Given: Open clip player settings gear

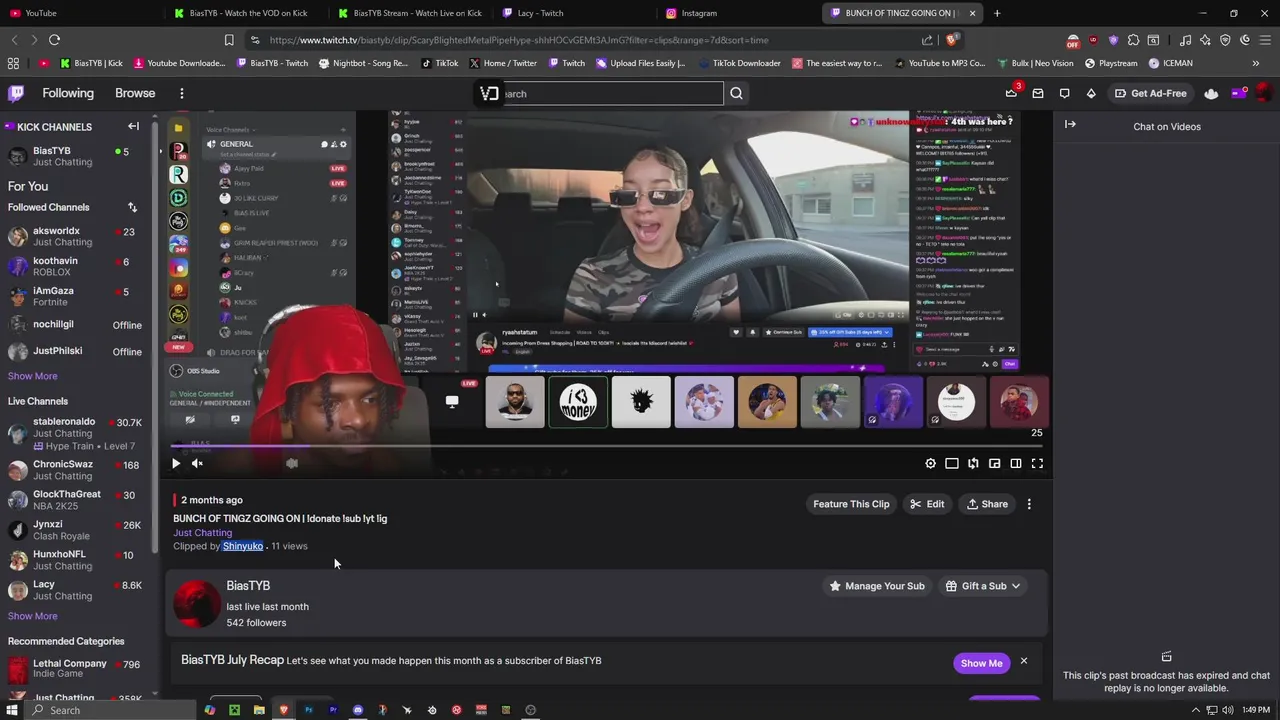Looking at the screenshot, I should point(930,463).
